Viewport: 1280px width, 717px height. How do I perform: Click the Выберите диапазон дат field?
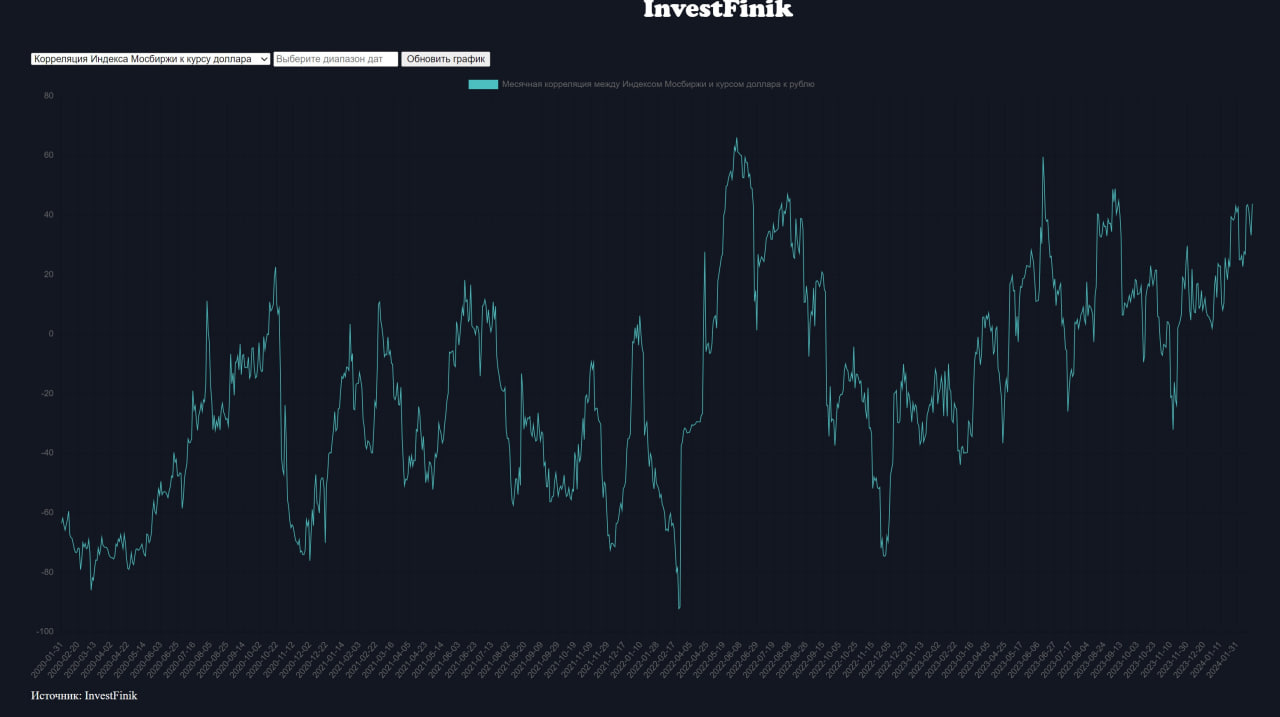click(335, 59)
